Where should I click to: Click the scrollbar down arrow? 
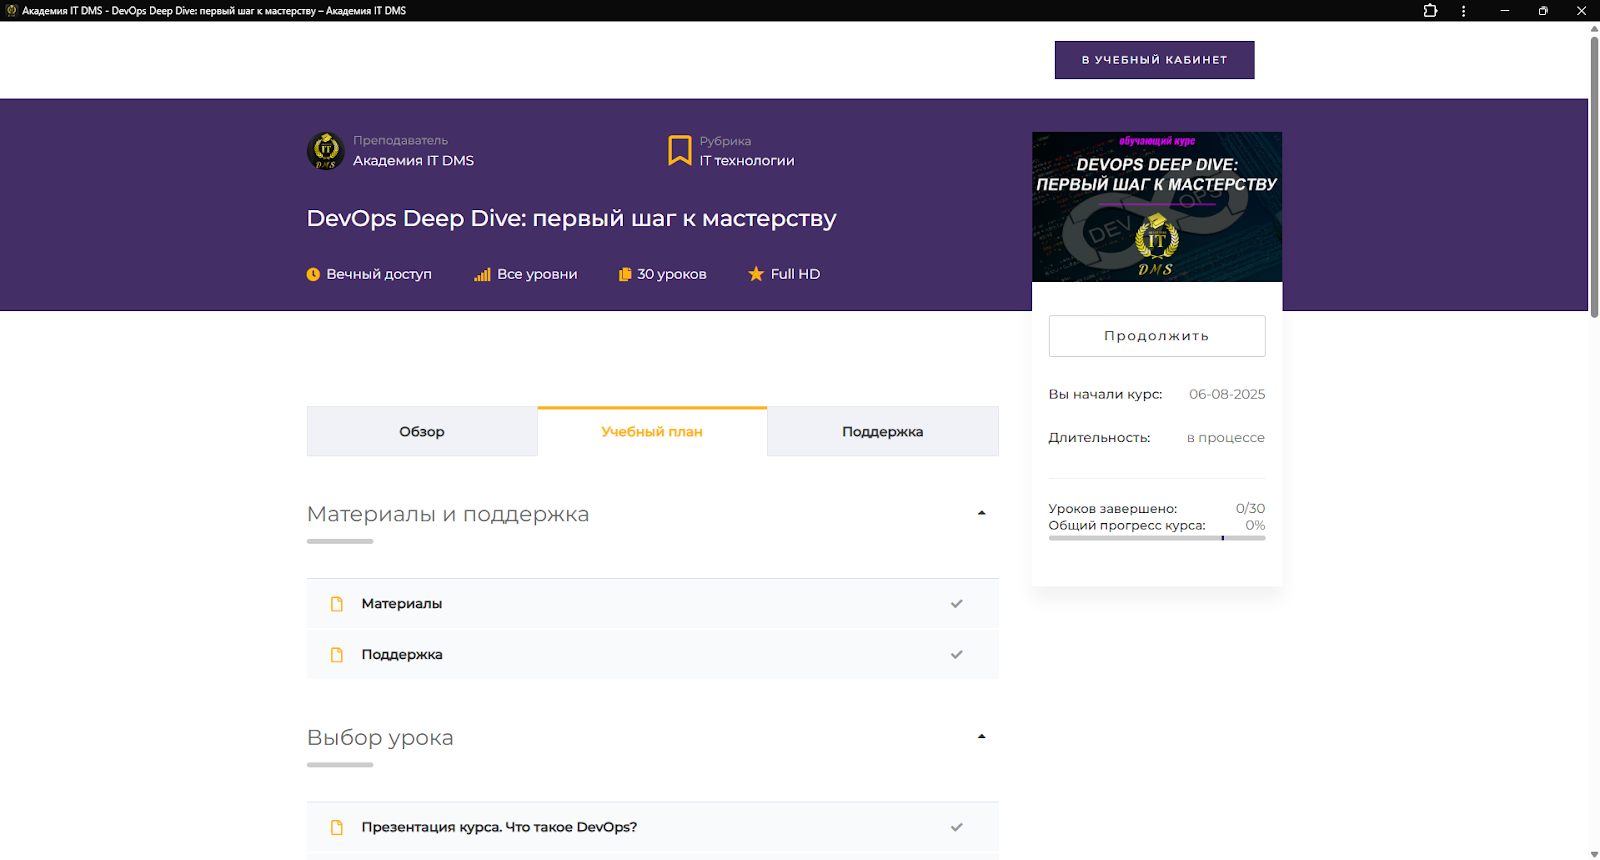coord(1594,854)
